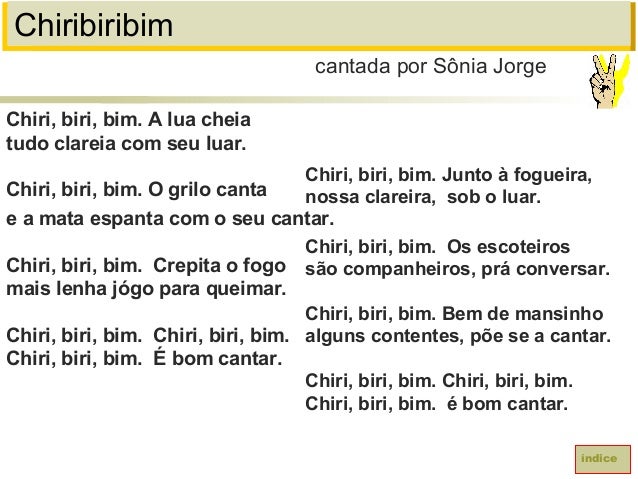638x479 pixels.
Task: Click the 'cantada por Sônia Jorge' subtitle
Action: point(430,68)
